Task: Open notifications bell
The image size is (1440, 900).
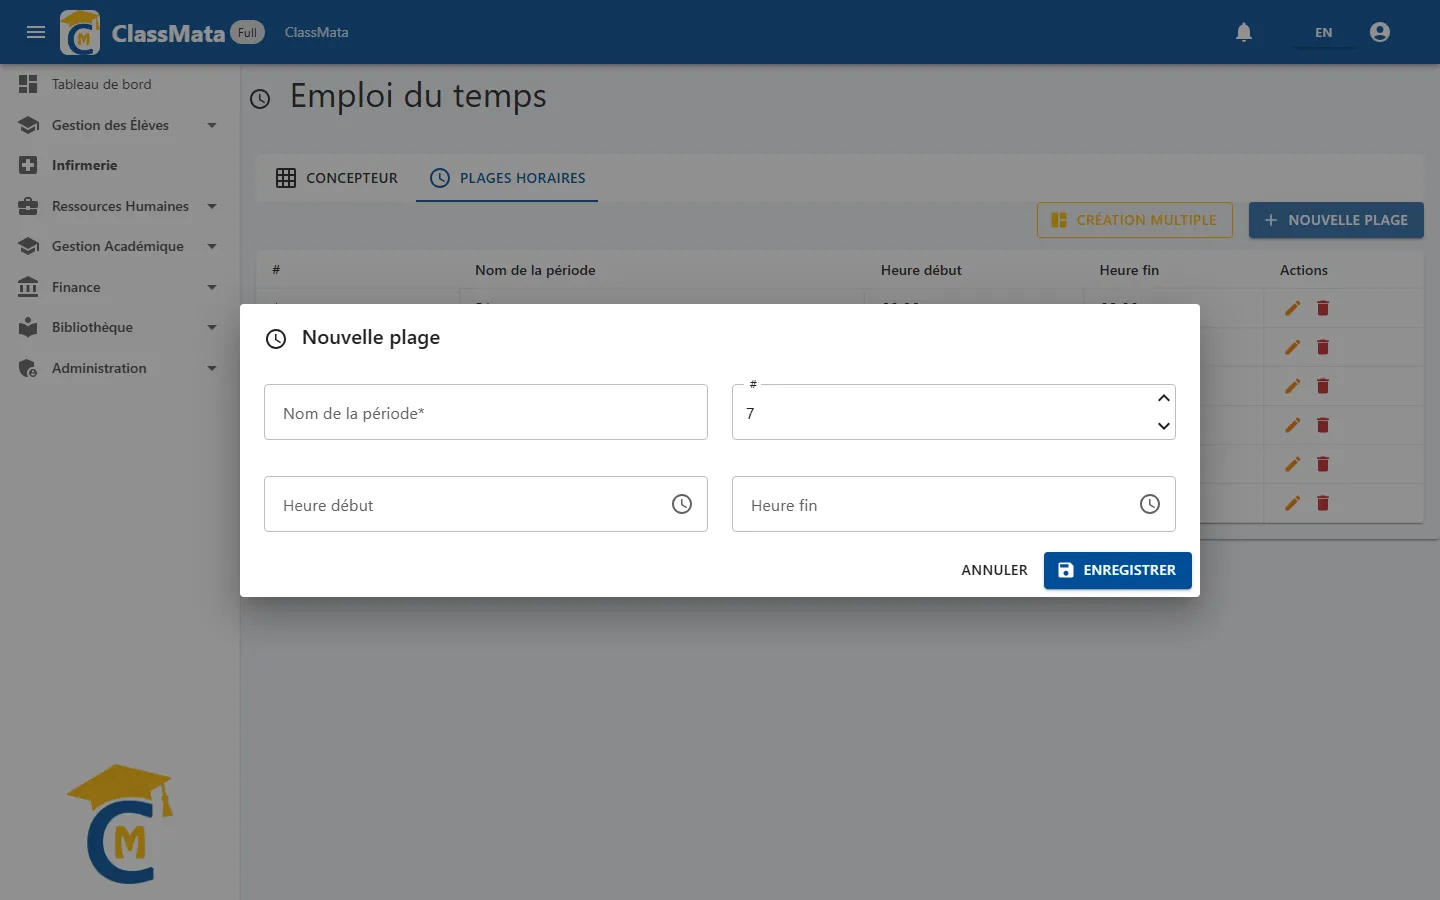Action: (x=1244, y=32)
